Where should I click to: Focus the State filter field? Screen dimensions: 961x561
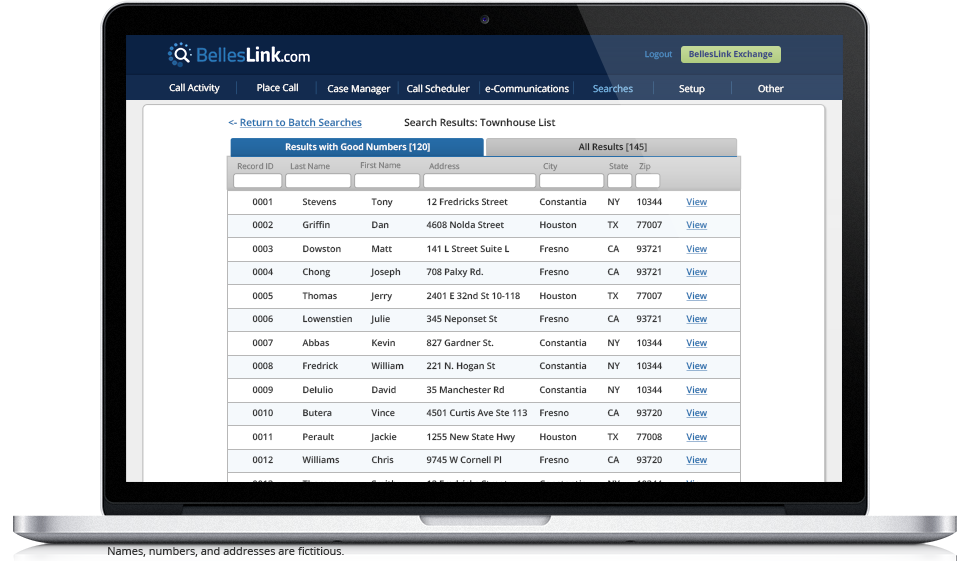[x=619, y=180]
